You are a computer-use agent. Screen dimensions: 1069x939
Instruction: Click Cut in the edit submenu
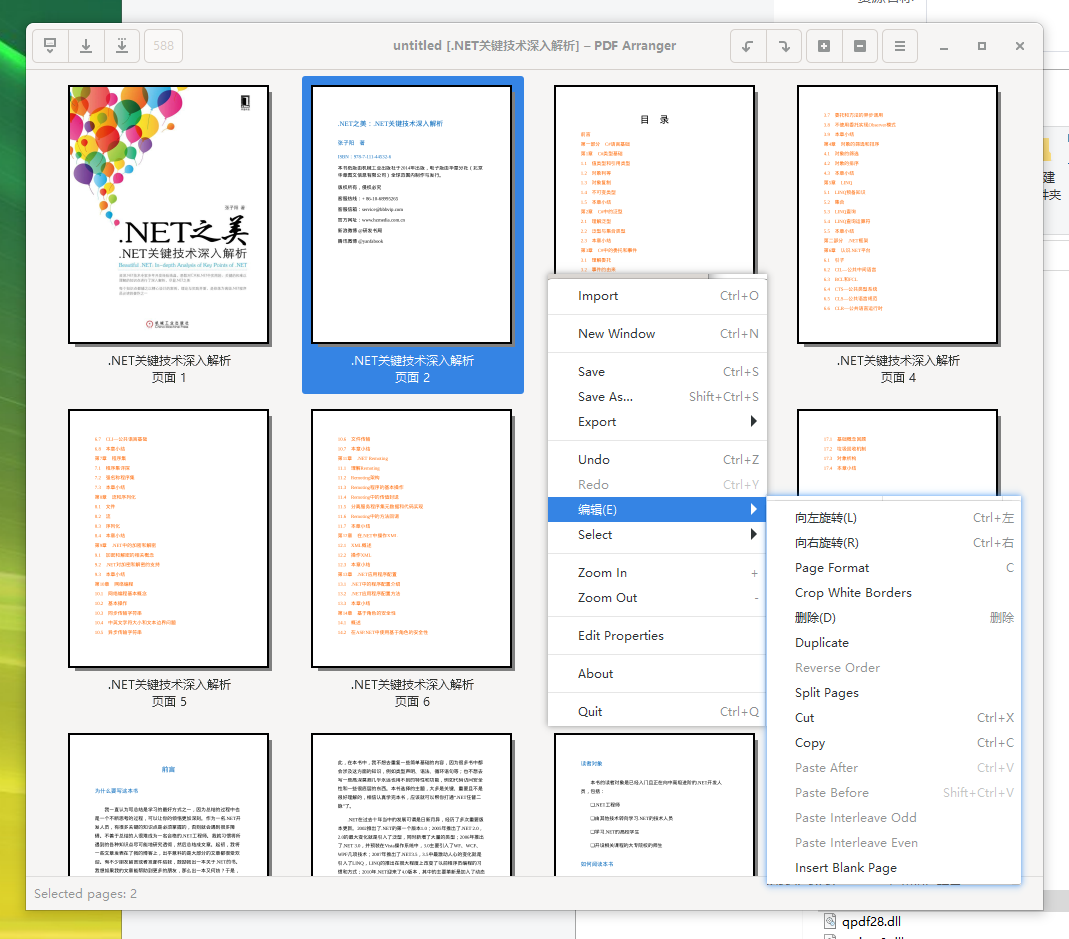tap(894, 718)
